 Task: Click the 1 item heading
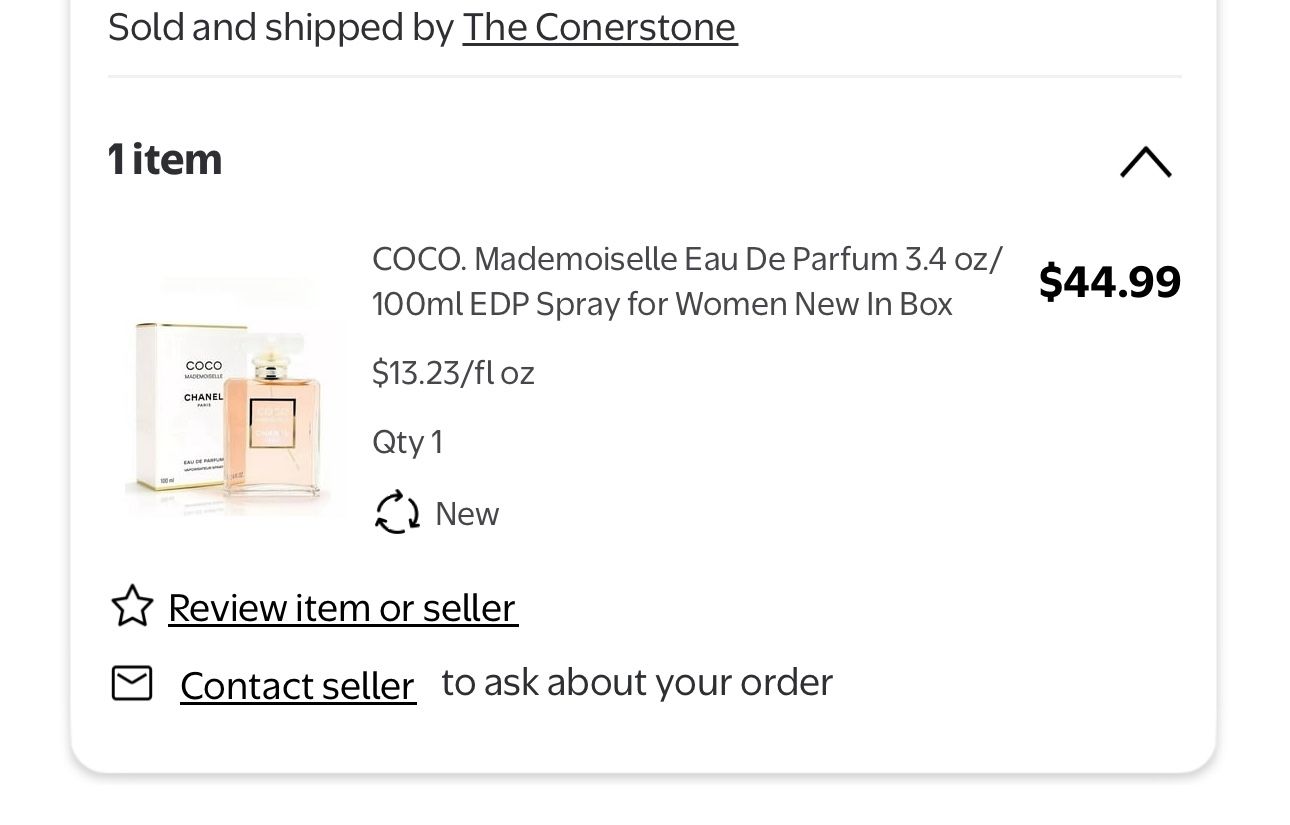click(165, 160)
